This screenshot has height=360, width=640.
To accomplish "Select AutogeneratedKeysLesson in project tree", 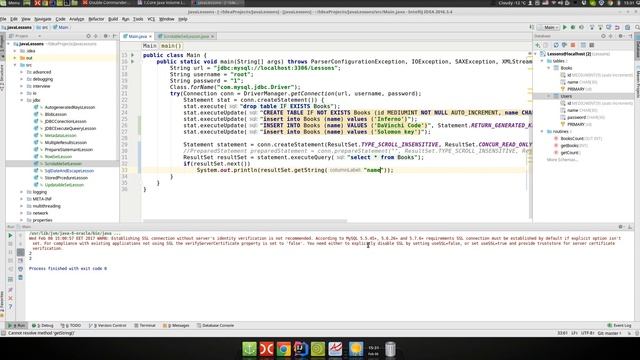I will pos(70,107).
